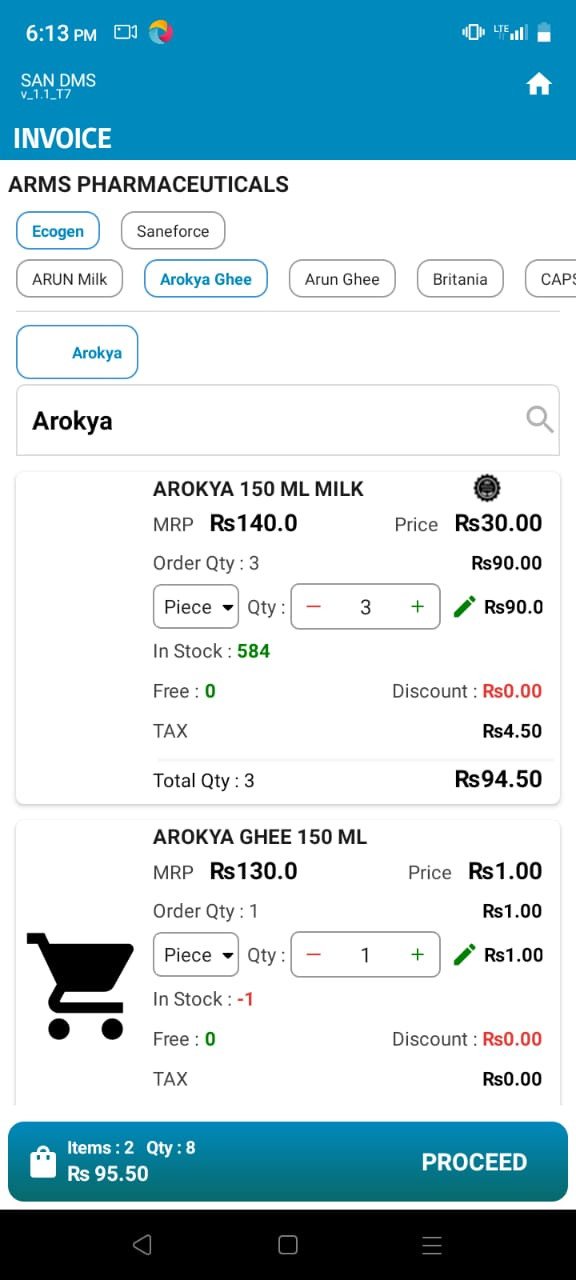This screenshot has height=1280, width=576.
Task: Tap the search magnifier icon
Action: click(x=539, y=419)
